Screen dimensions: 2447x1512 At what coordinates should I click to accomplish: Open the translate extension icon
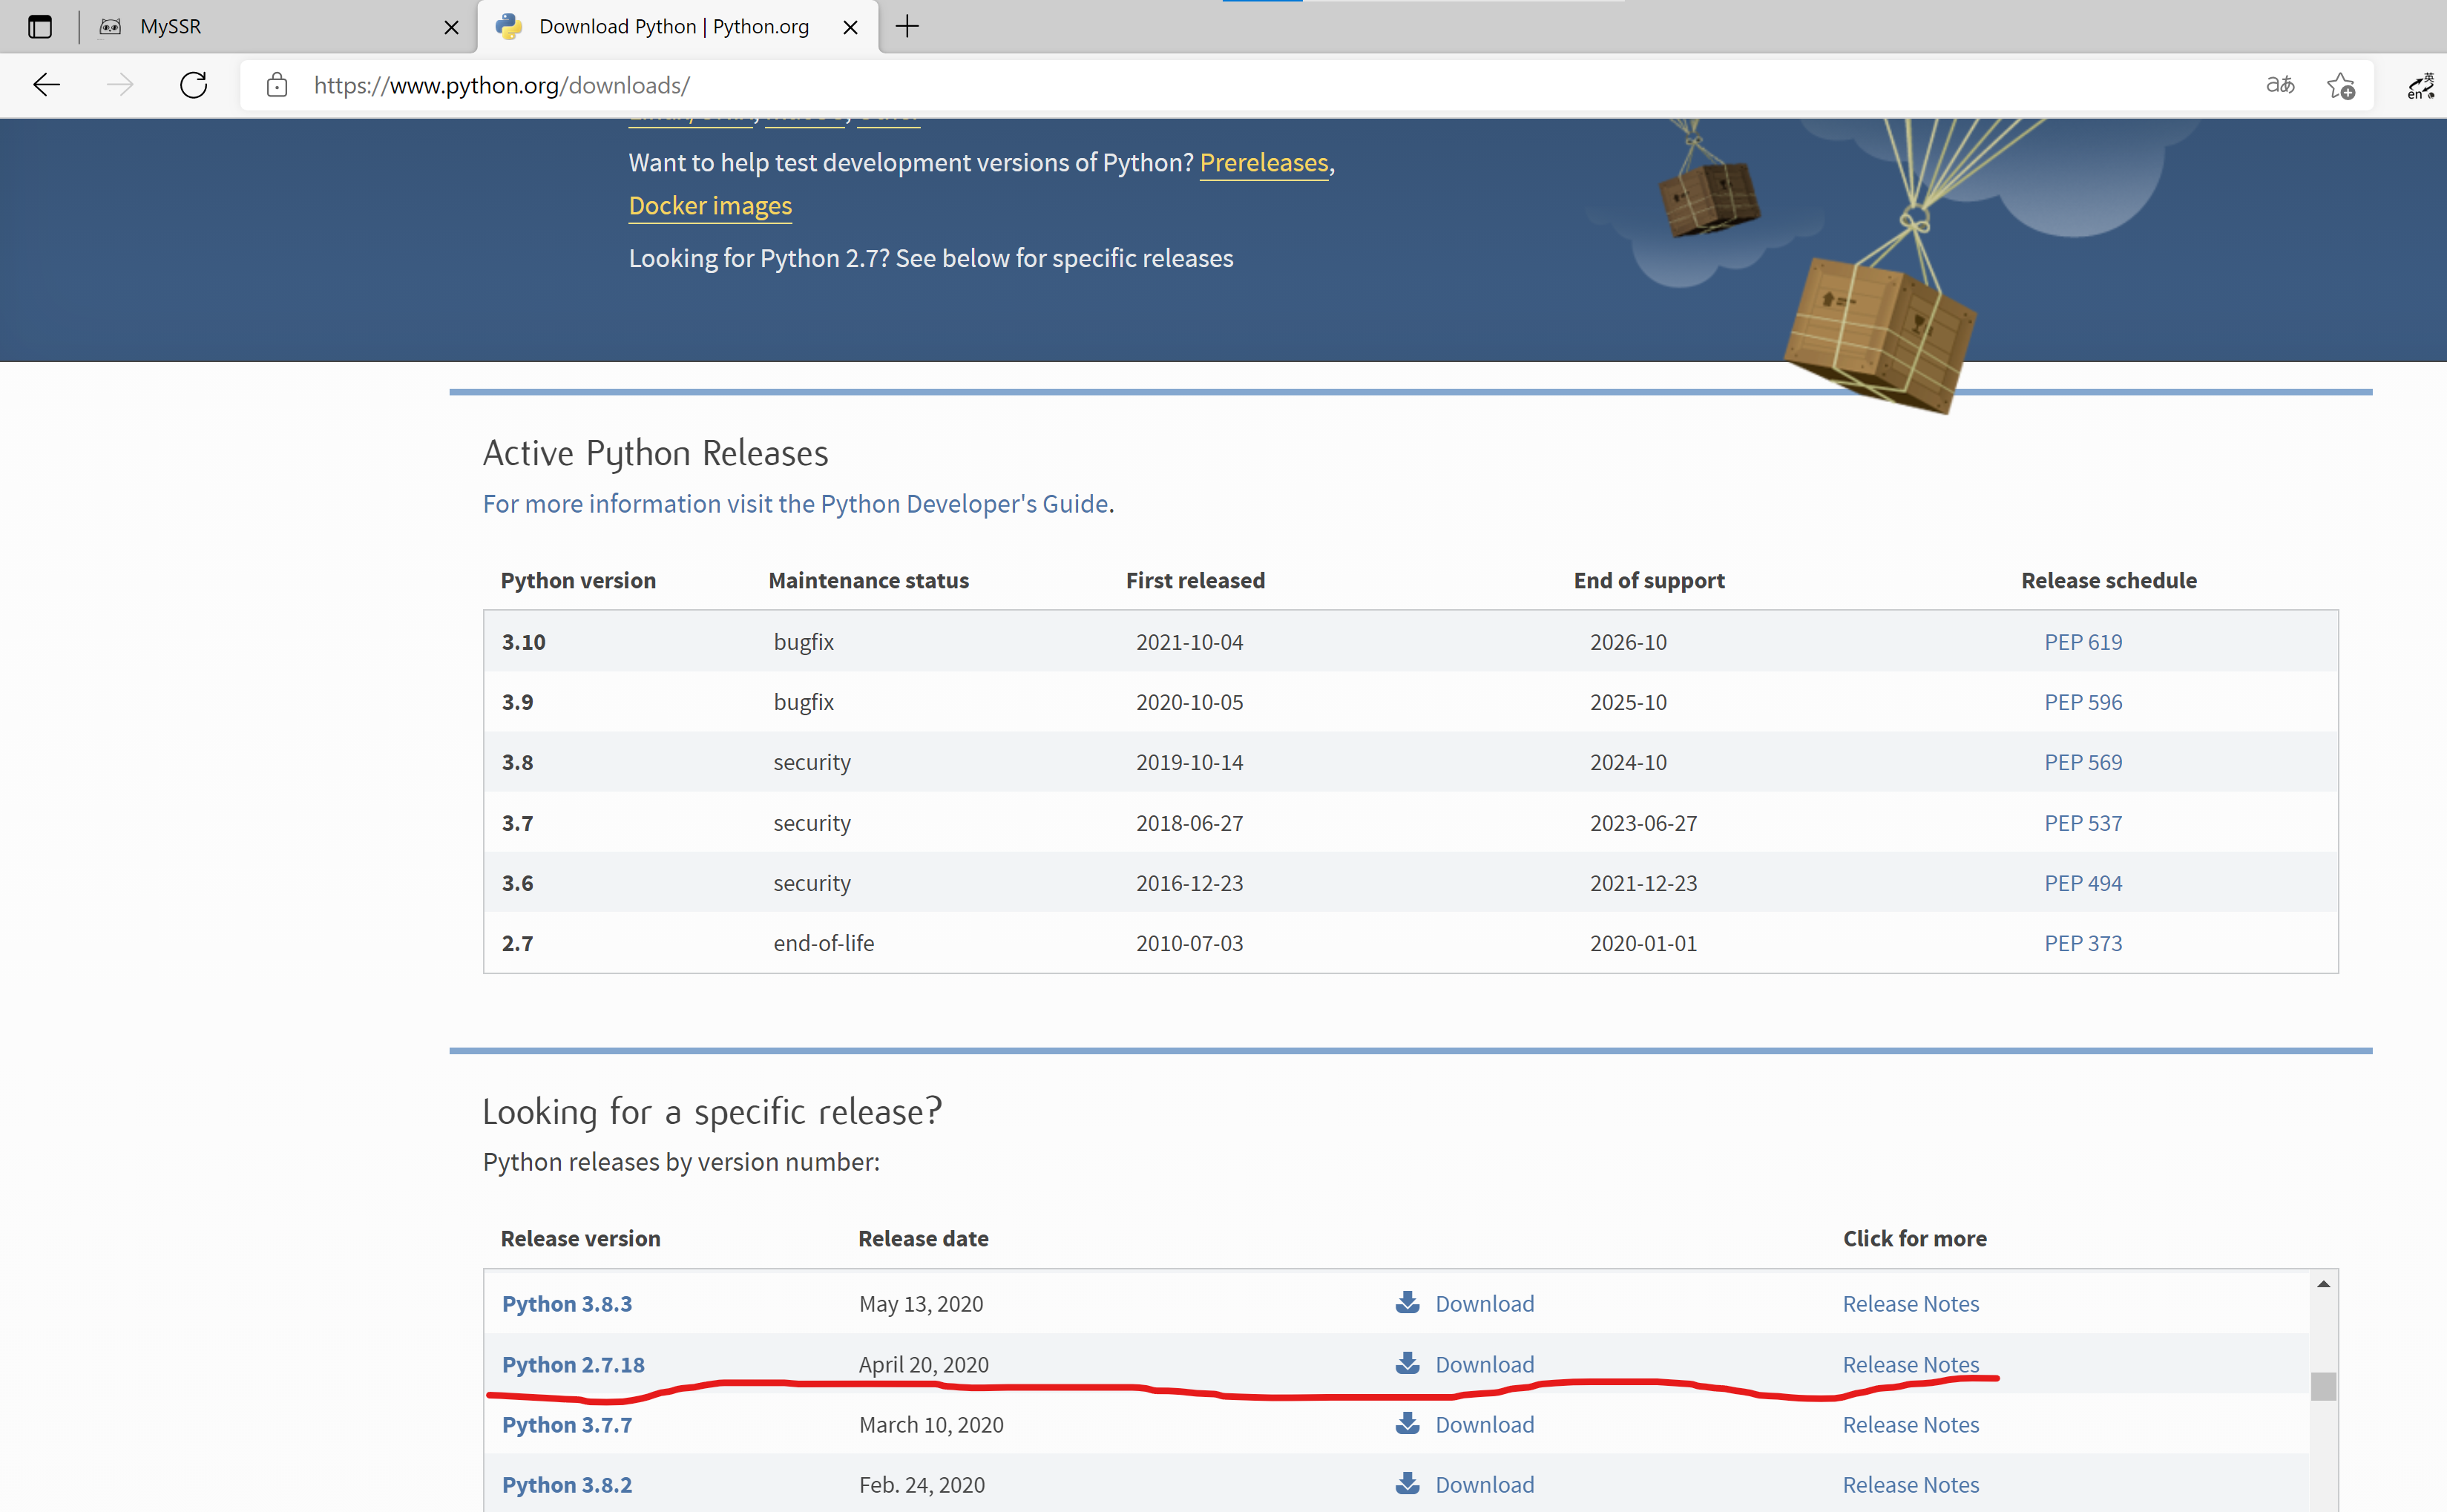[x=2420, y=86]
